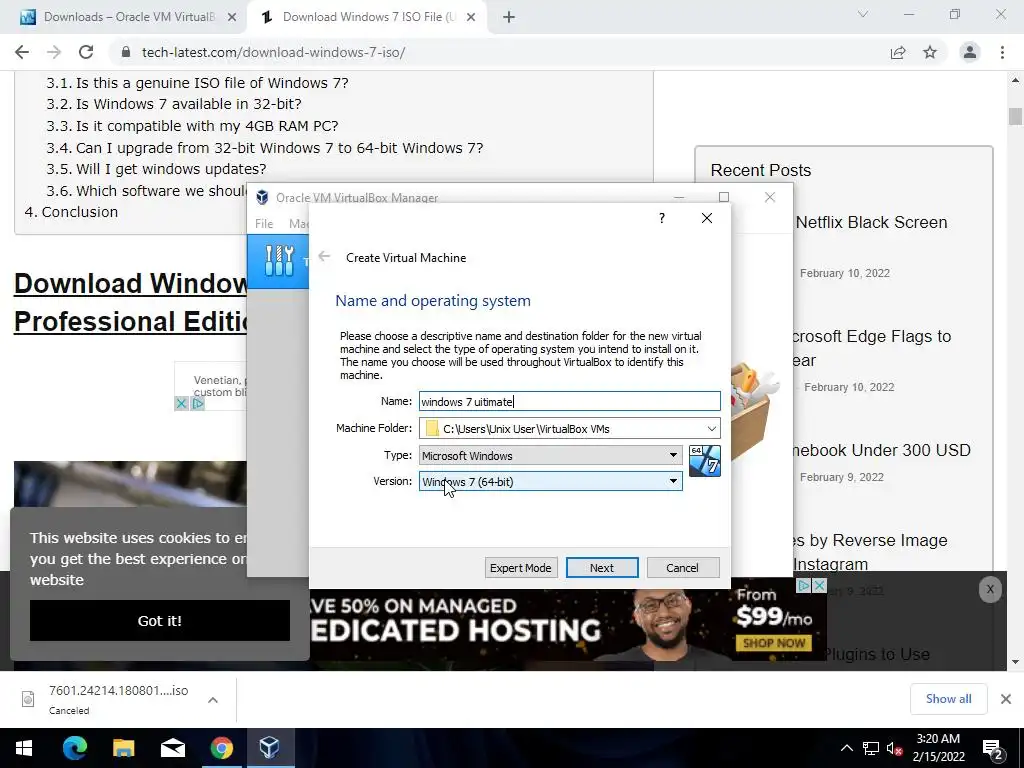This screenshot has width=1024, height=768.
Task: Expand the download item options chevron
Action: point(213,699)
